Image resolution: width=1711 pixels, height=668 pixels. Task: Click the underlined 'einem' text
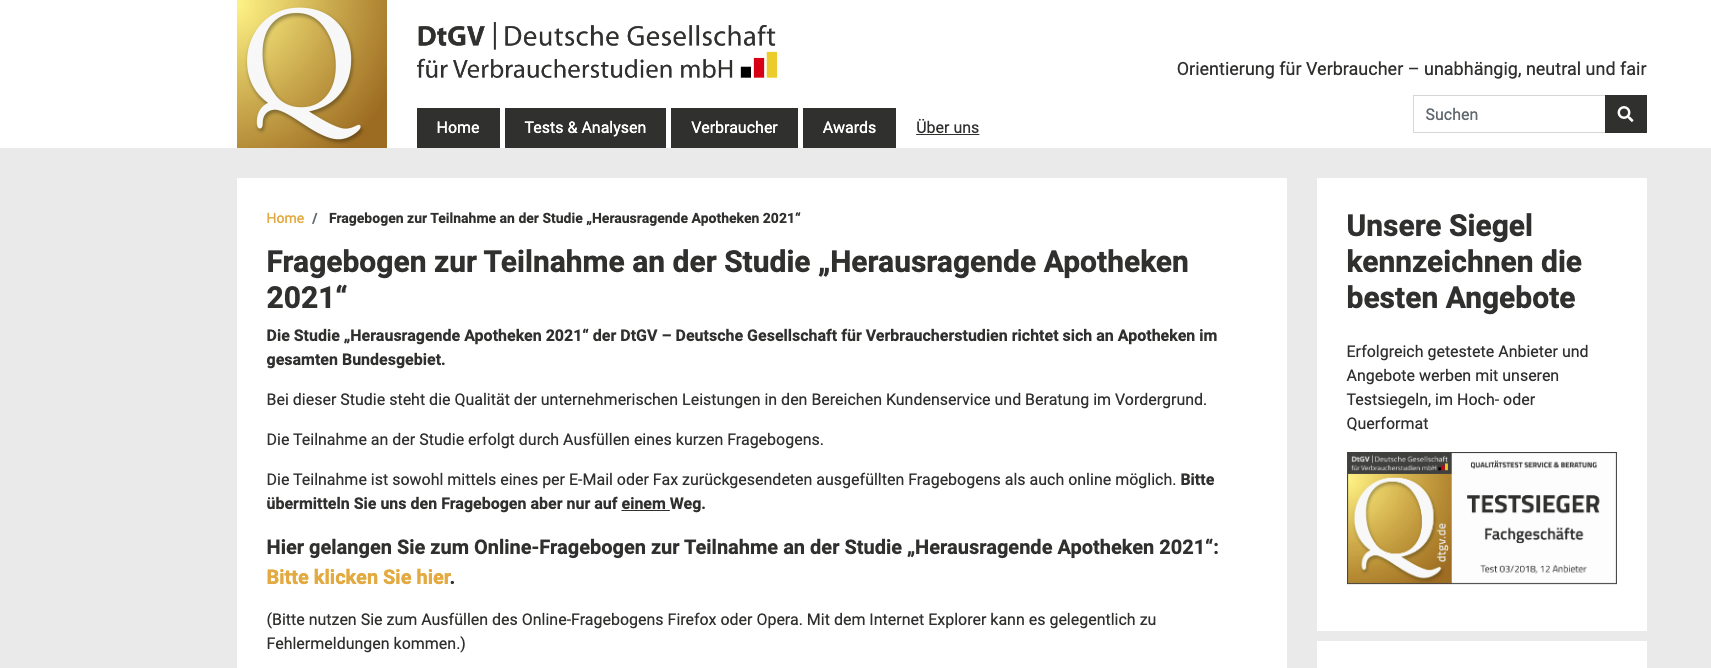click(x=644, y=504)
